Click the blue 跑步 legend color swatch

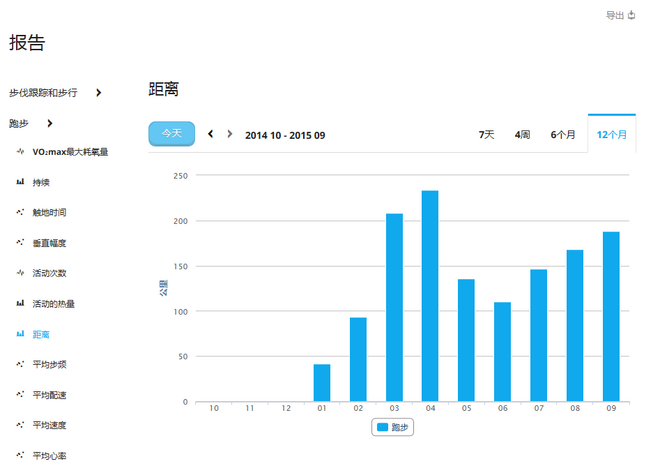[382, 427]
